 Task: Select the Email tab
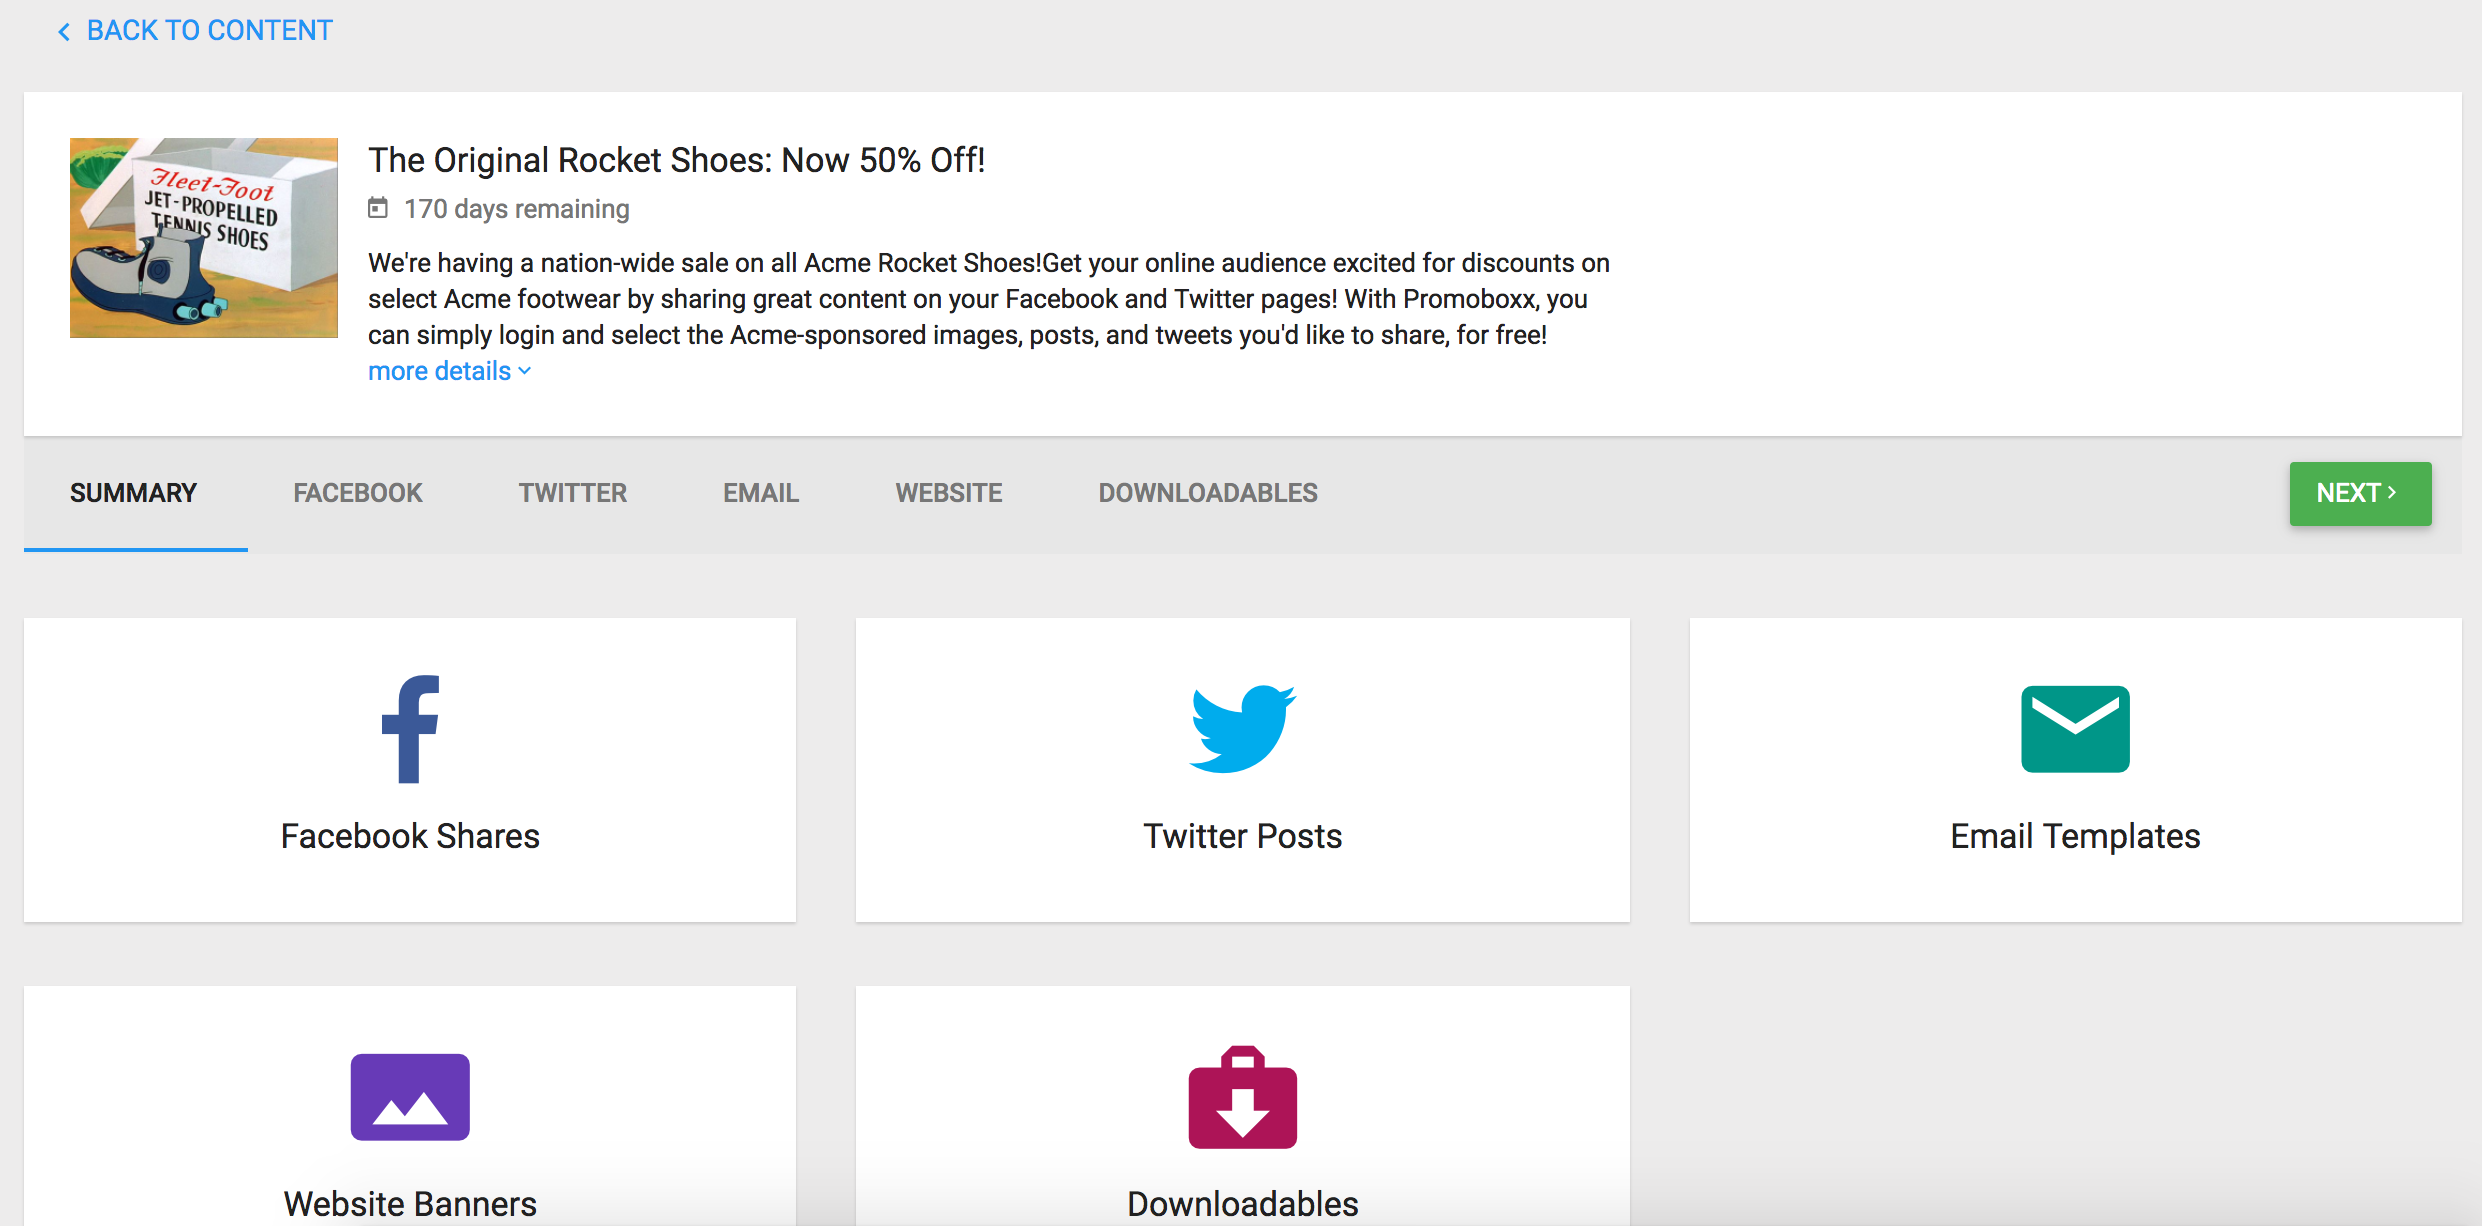(761, 493)
